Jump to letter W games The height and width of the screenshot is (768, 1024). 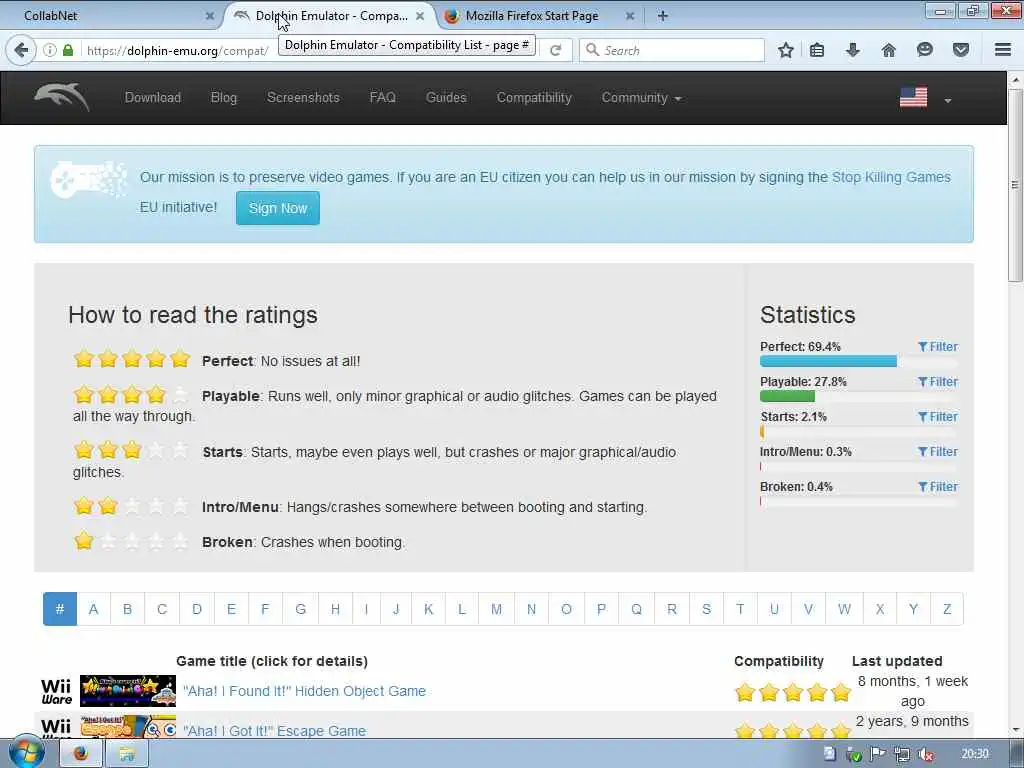844,609
